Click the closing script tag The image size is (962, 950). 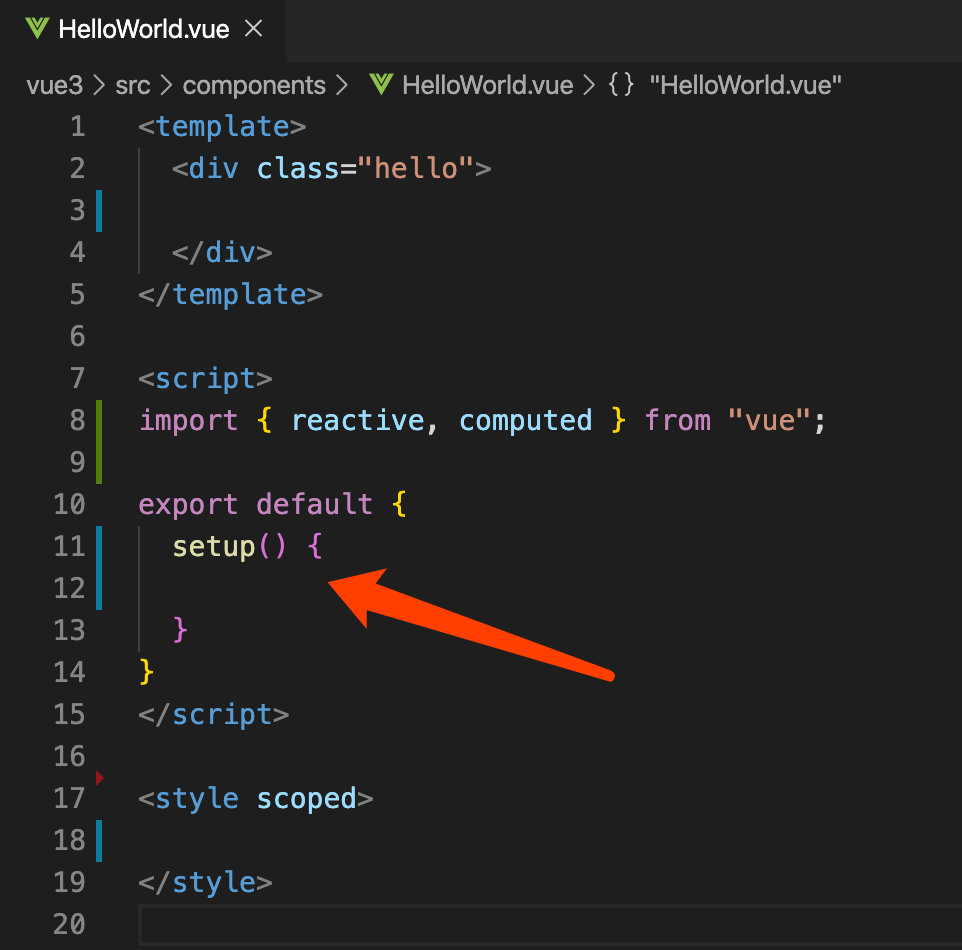(x=214, y=715)
